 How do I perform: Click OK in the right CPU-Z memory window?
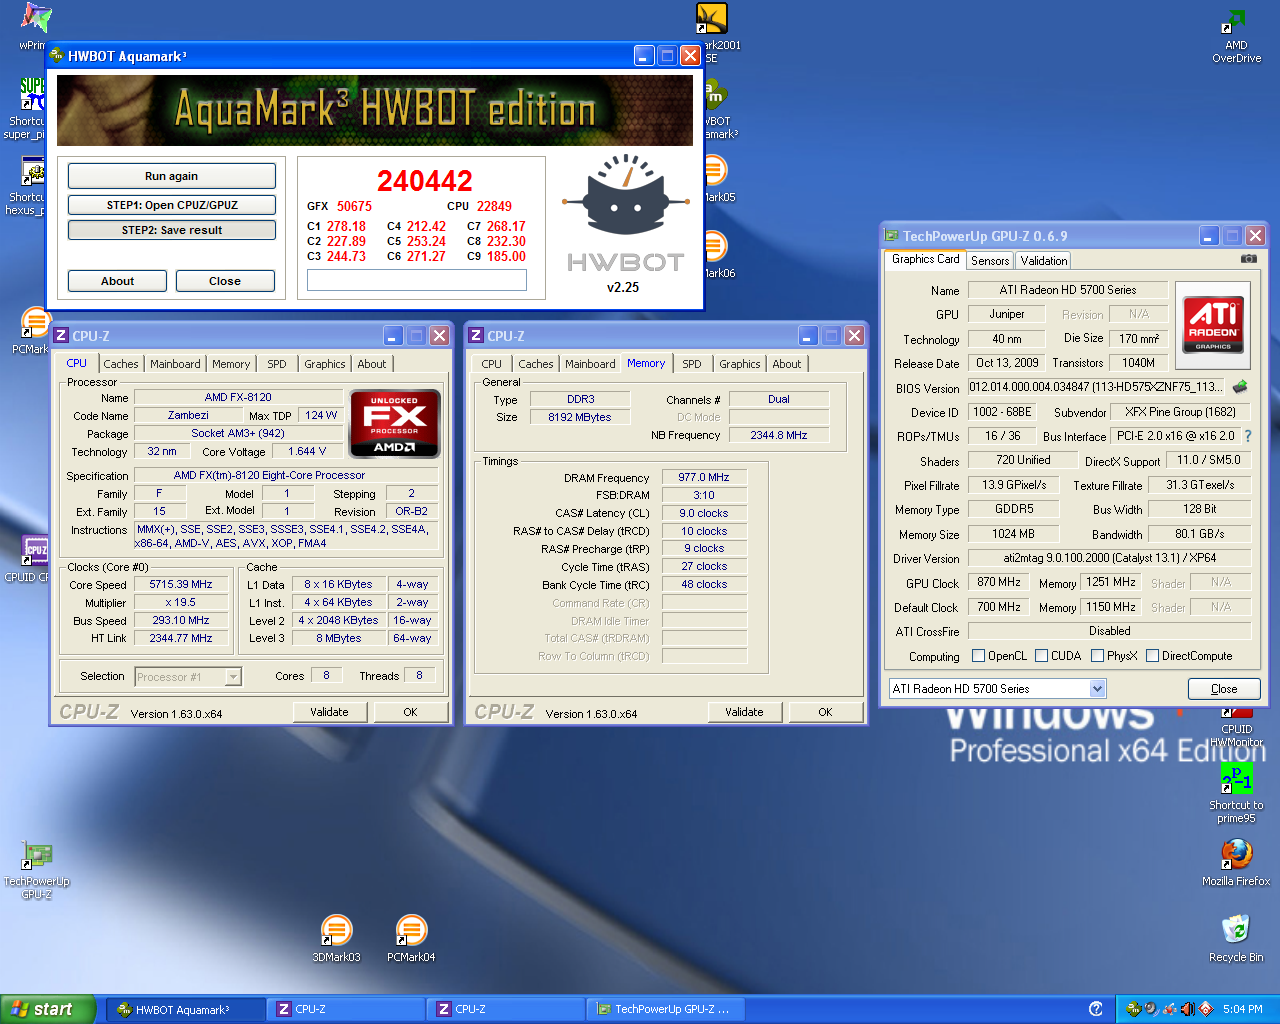[824, 712]
